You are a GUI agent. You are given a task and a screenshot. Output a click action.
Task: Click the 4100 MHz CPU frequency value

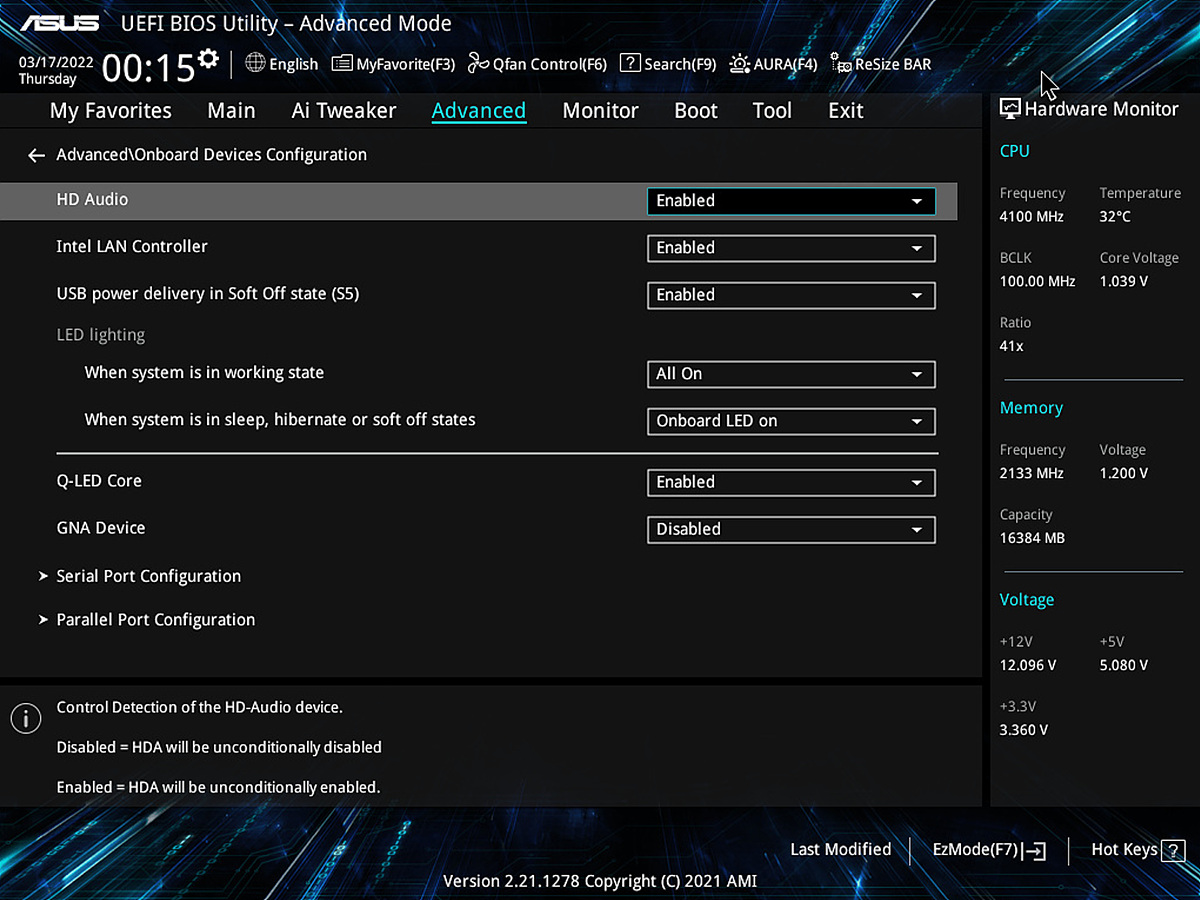coord(1032,217)
